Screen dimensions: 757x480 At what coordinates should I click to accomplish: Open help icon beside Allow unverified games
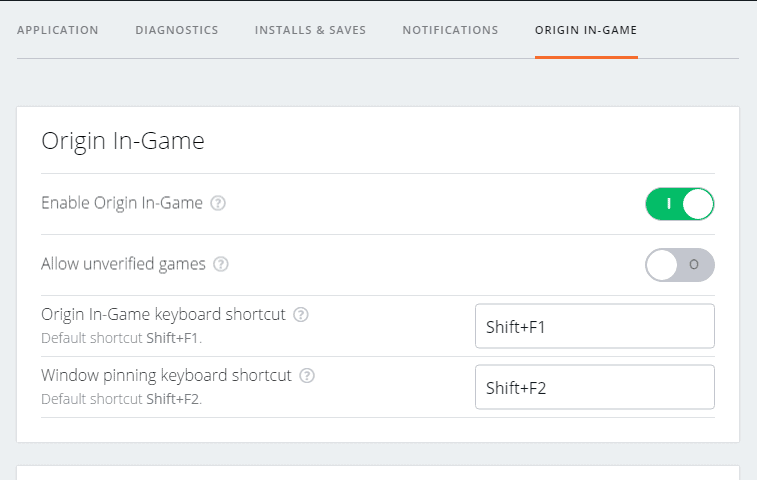(221, 264)
